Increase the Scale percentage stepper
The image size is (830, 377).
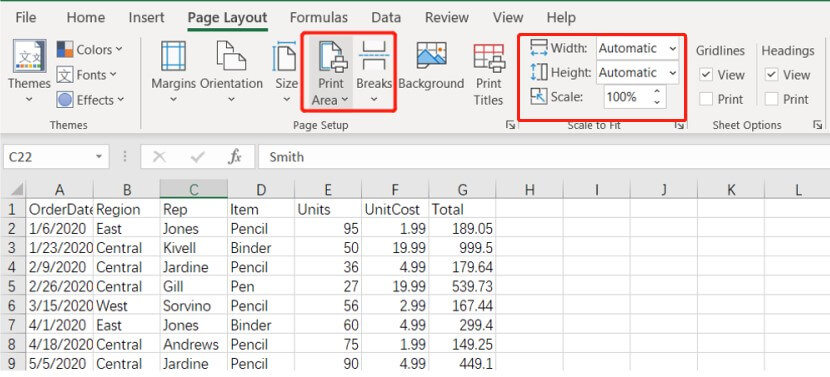[657, 92]
